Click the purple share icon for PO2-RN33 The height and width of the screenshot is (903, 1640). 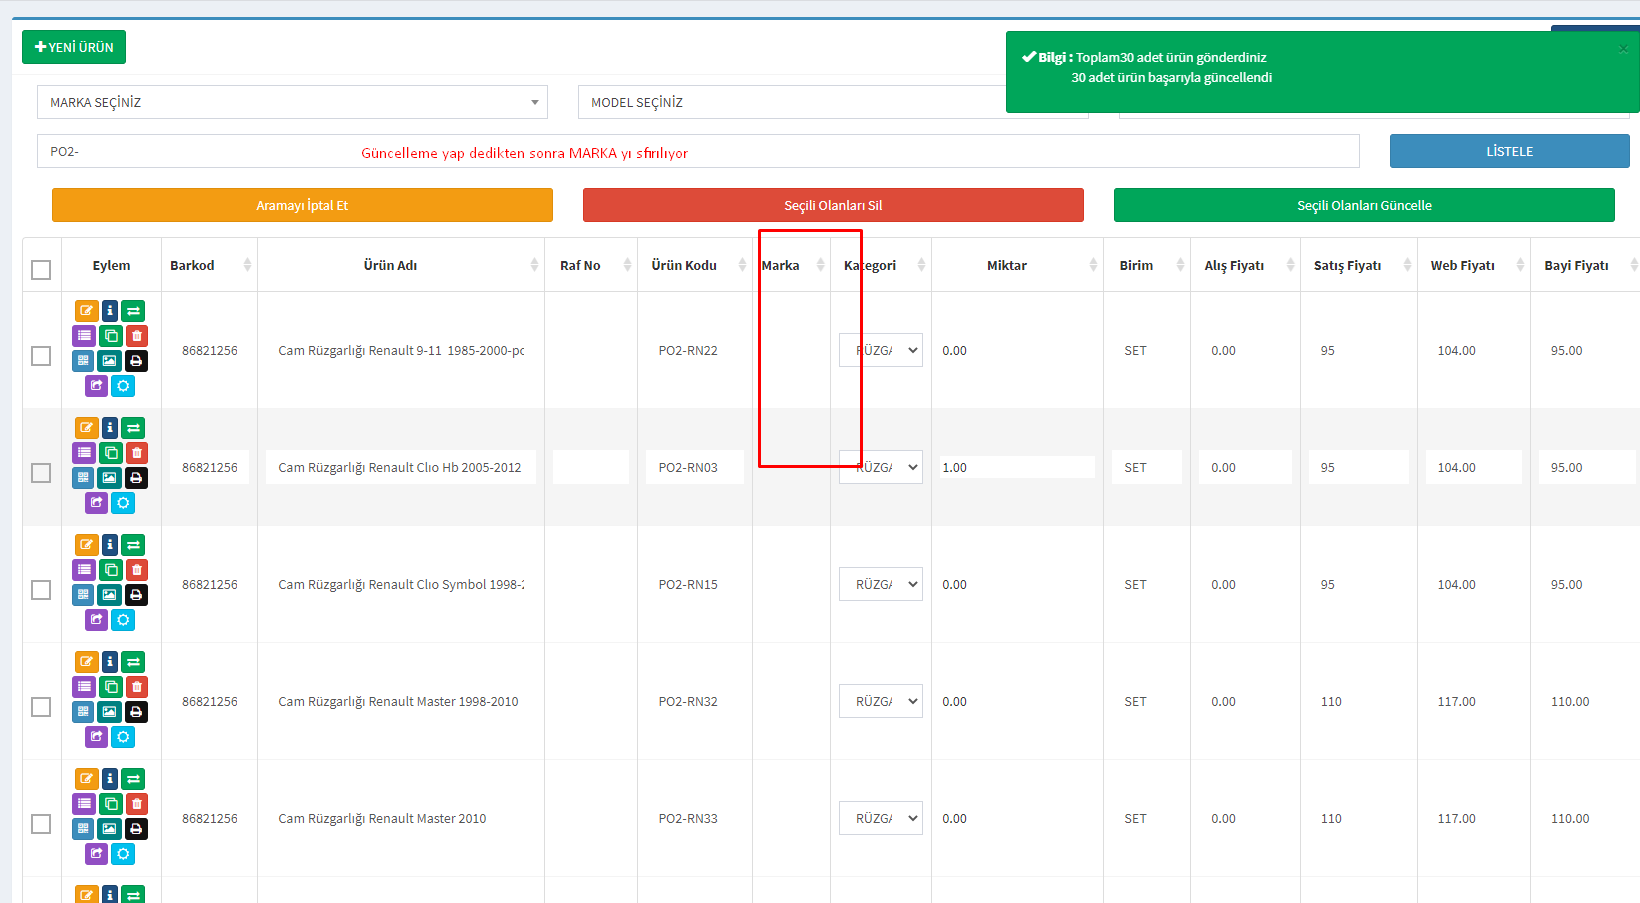[96, 854]
